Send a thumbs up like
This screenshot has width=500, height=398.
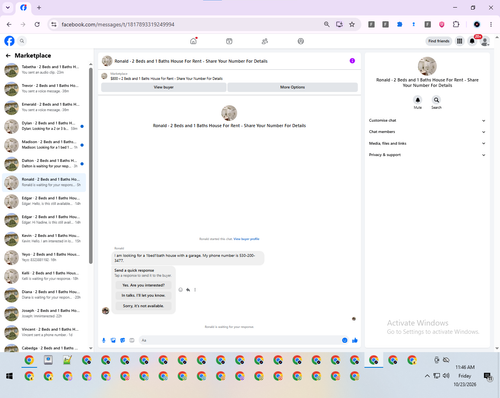pos(355,340)
